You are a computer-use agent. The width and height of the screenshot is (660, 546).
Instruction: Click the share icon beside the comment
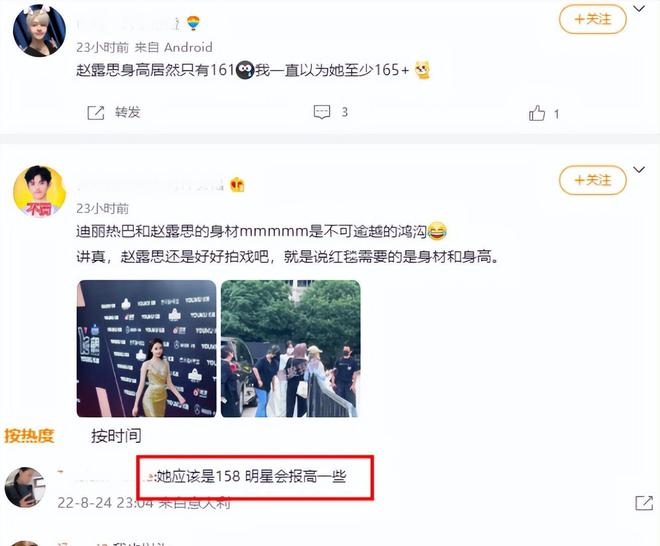pyautogui.click(x=644, y=503)
